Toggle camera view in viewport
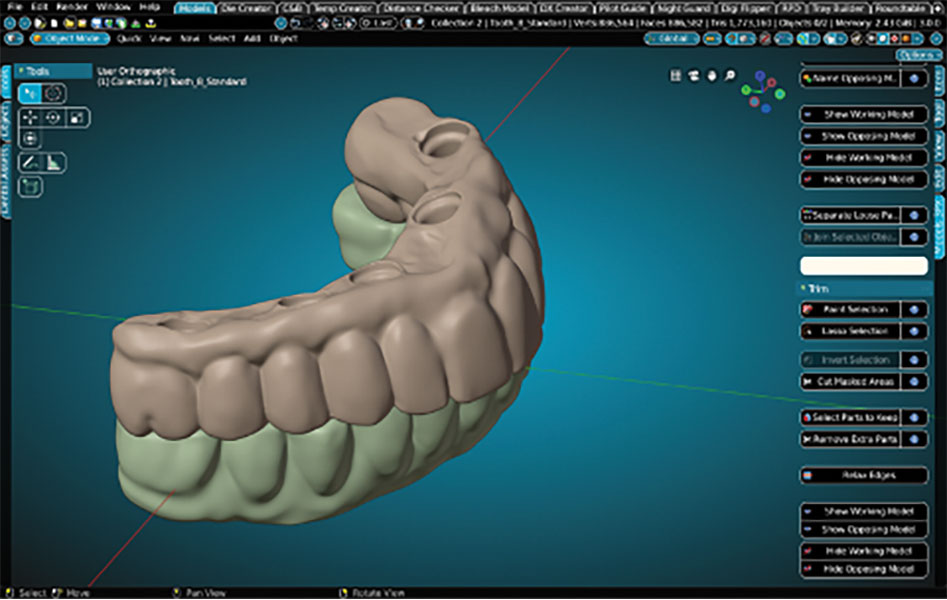 (693, 75)
